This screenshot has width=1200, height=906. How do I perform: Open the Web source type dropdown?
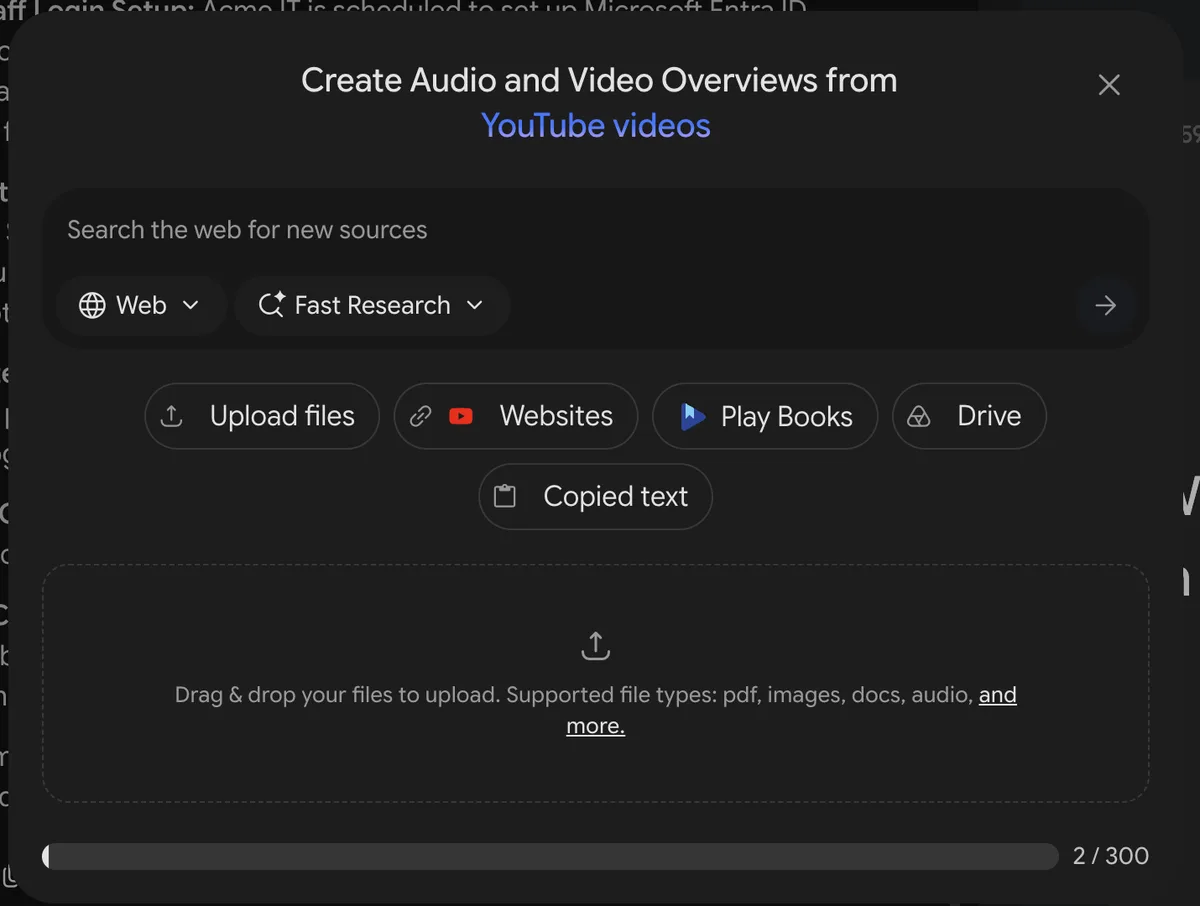(141, 305)
